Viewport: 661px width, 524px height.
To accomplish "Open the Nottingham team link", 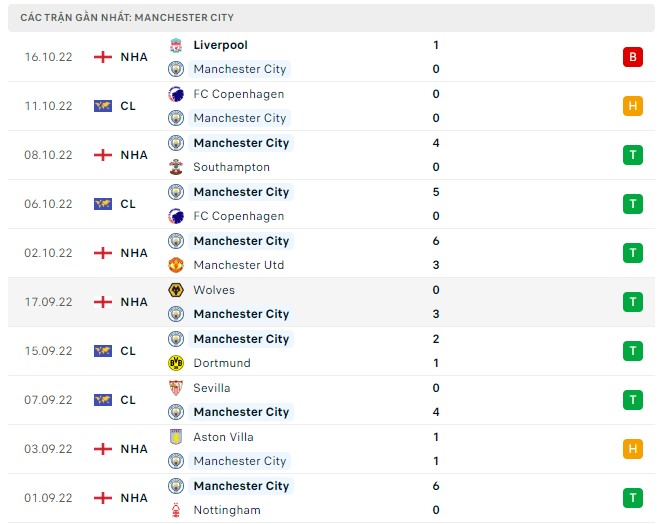I will click(x=227, y=510).
